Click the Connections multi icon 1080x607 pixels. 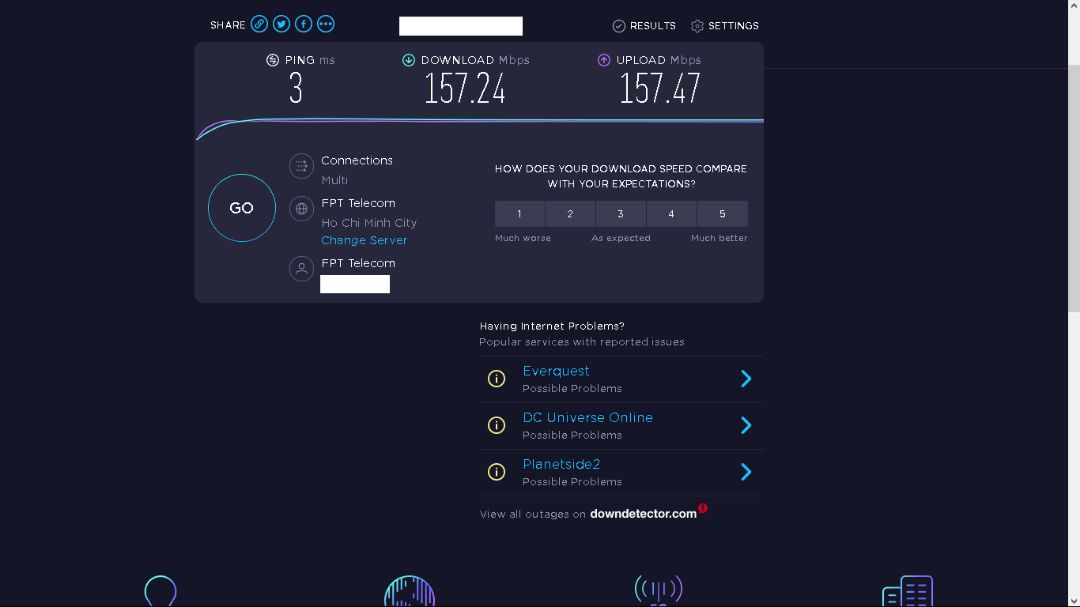click(x=301, y=166)
